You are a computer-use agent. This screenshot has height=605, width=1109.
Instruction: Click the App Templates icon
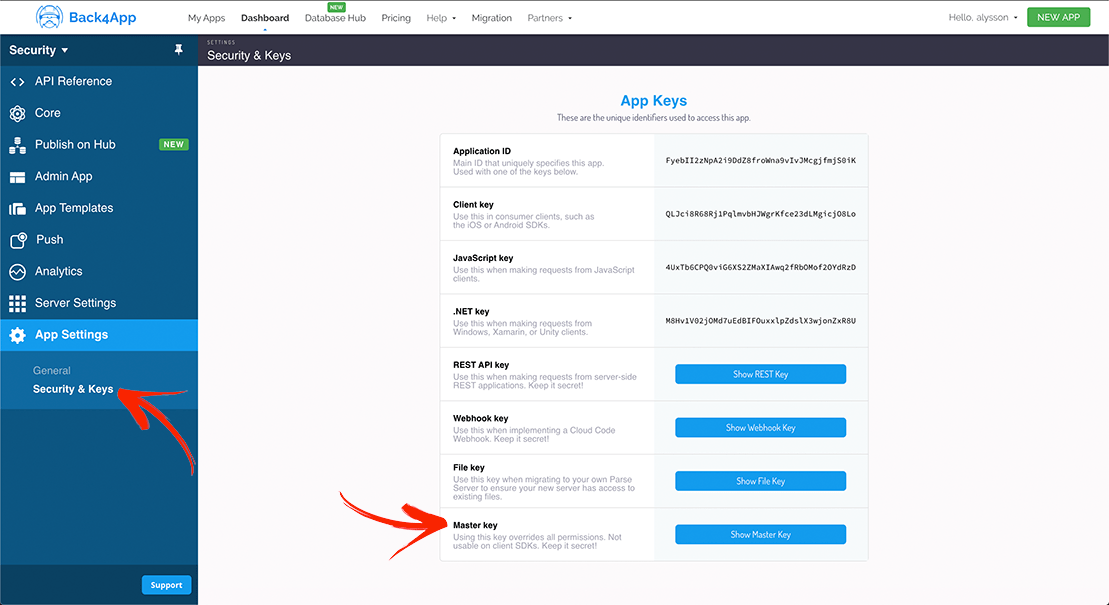coord(18,209)
